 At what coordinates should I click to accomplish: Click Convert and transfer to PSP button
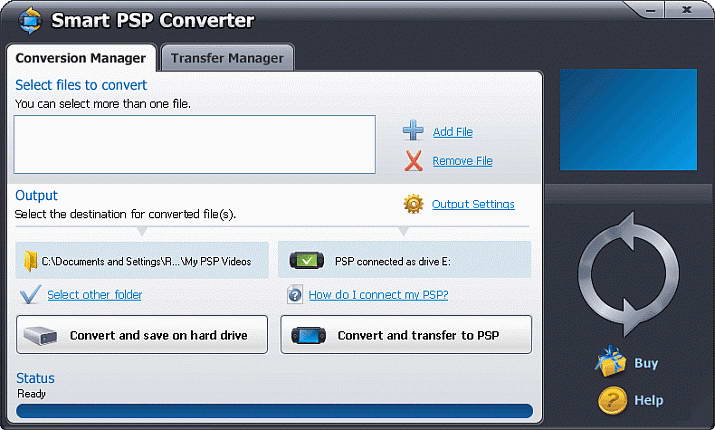pos(406,335)
